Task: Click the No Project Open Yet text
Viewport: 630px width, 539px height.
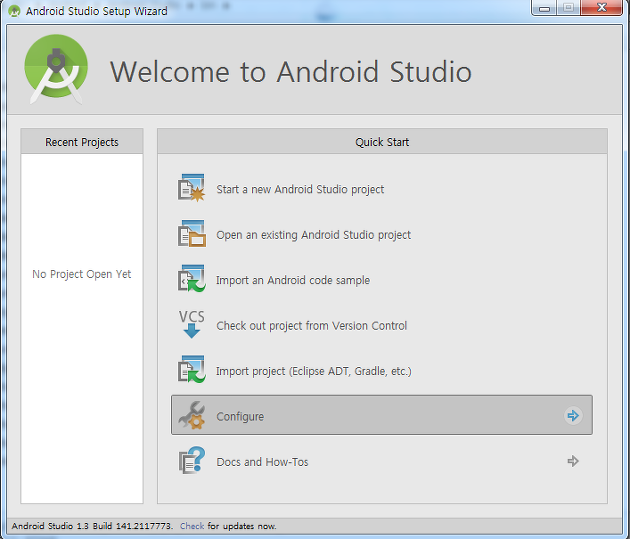Action: coord(82,274)
